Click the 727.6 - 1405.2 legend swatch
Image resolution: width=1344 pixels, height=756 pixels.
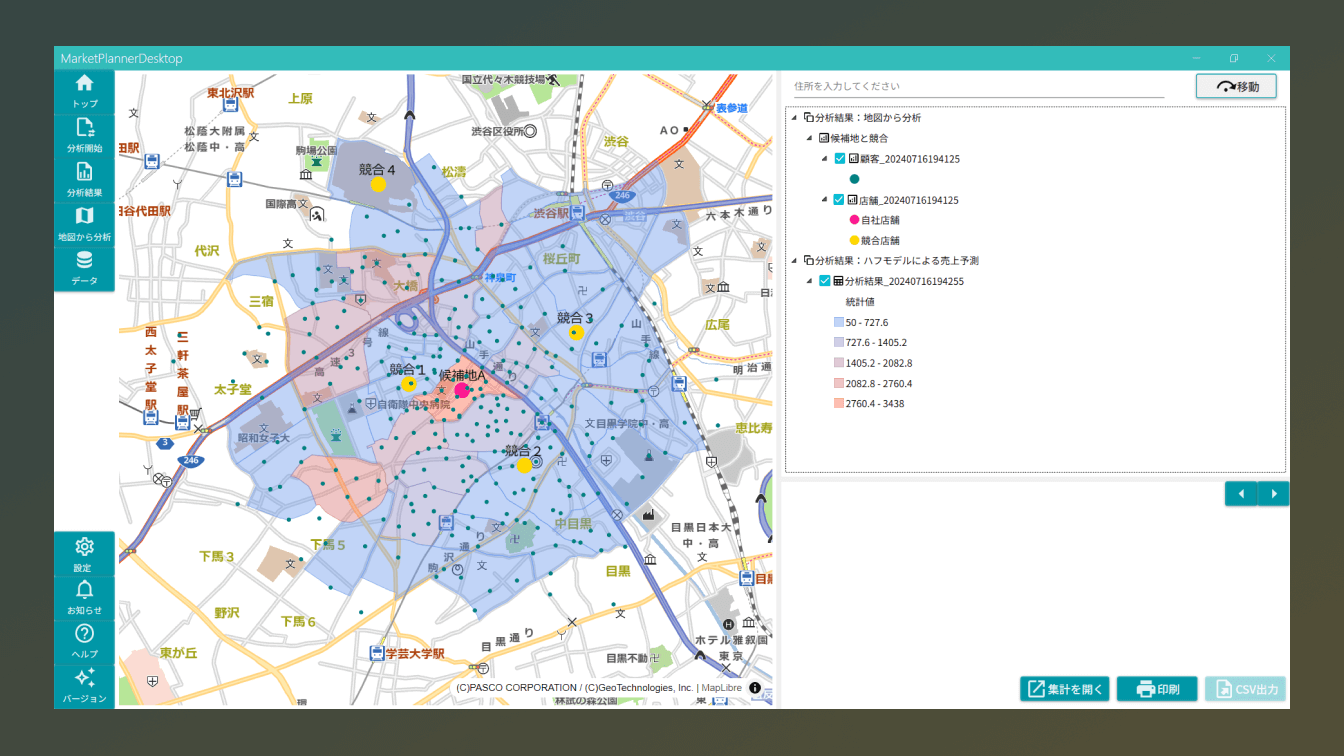(x=839, y=343)
